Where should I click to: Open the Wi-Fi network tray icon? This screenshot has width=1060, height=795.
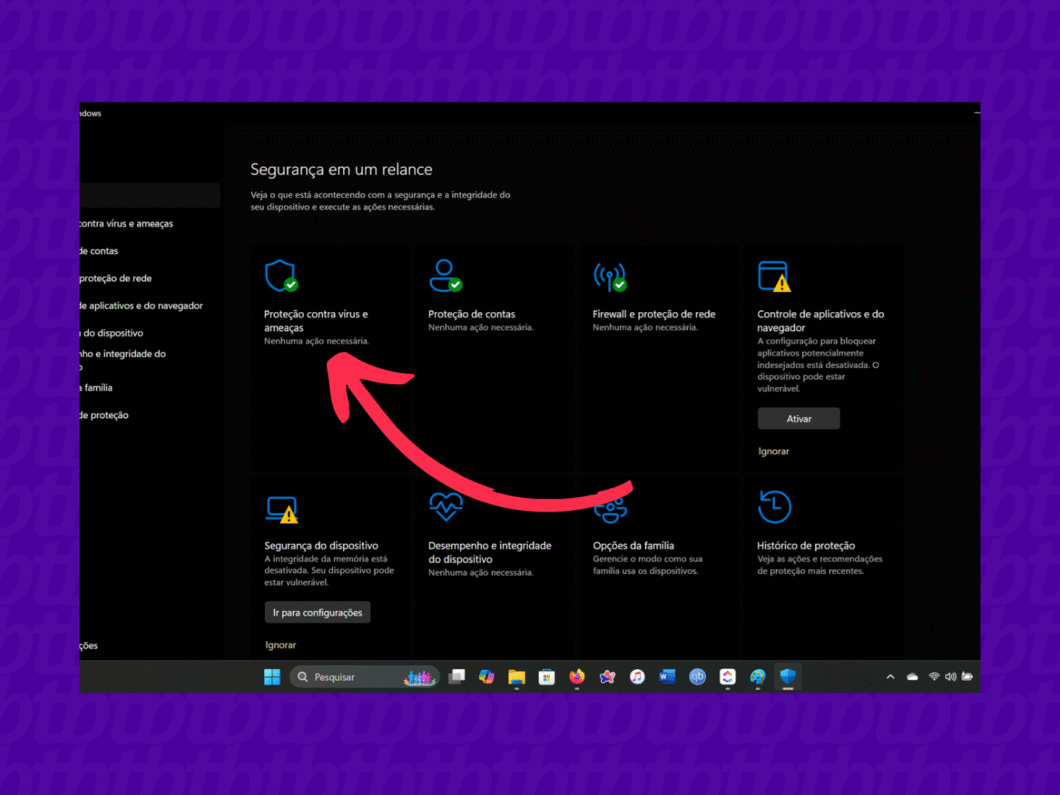pyautogui.click(x=934, y=677)
